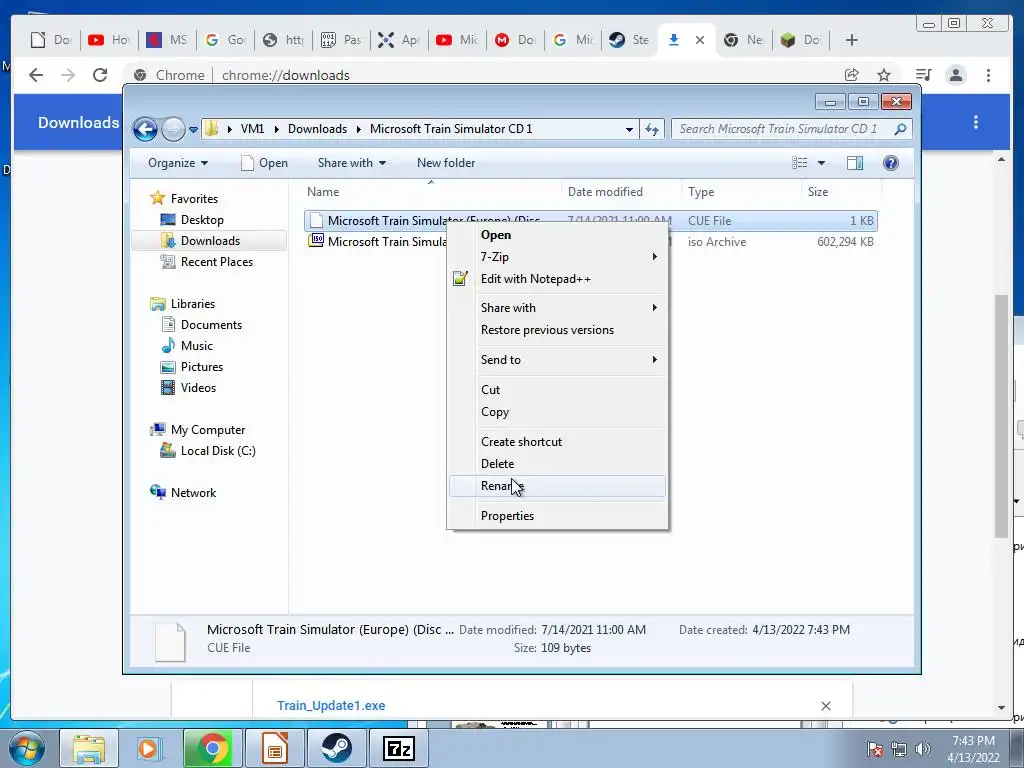
Task: Refresh the Explorer folder view
Action: (x=652, y=129)
